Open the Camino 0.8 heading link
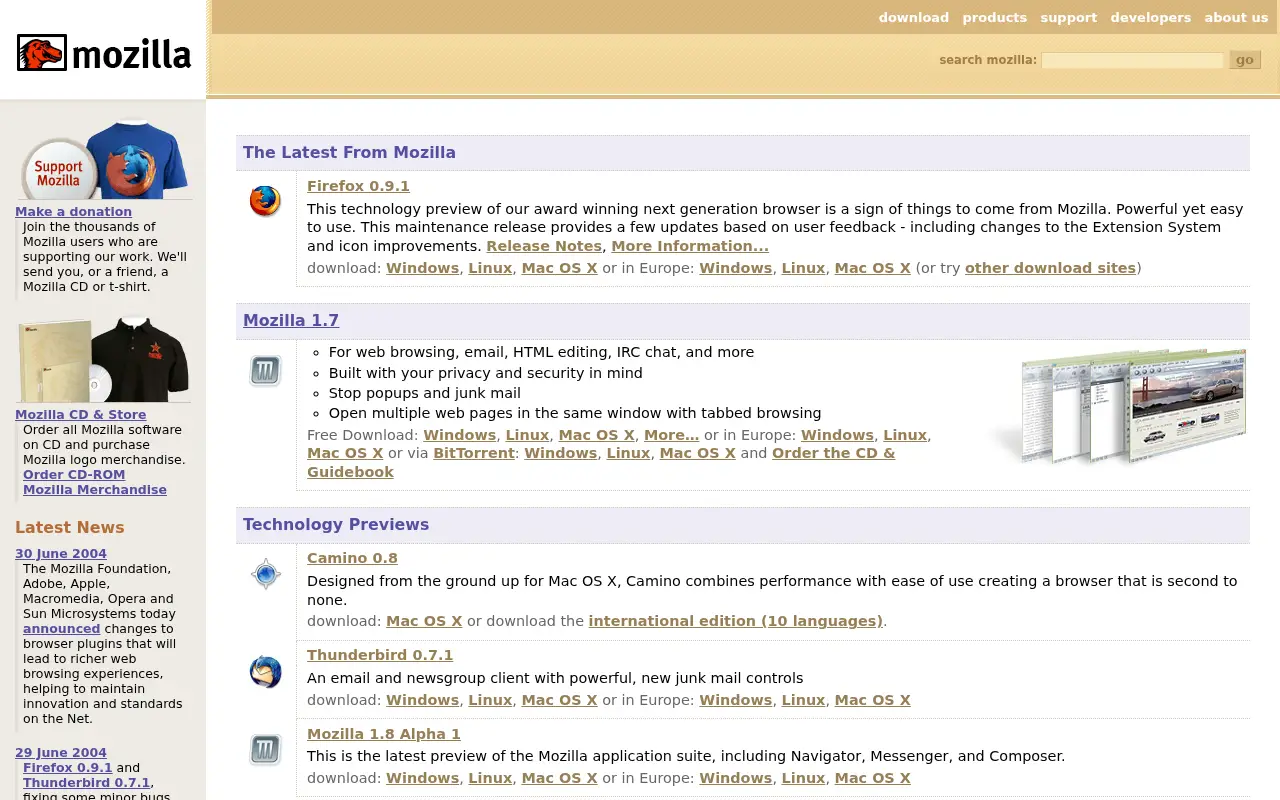 tap(352, 558)
